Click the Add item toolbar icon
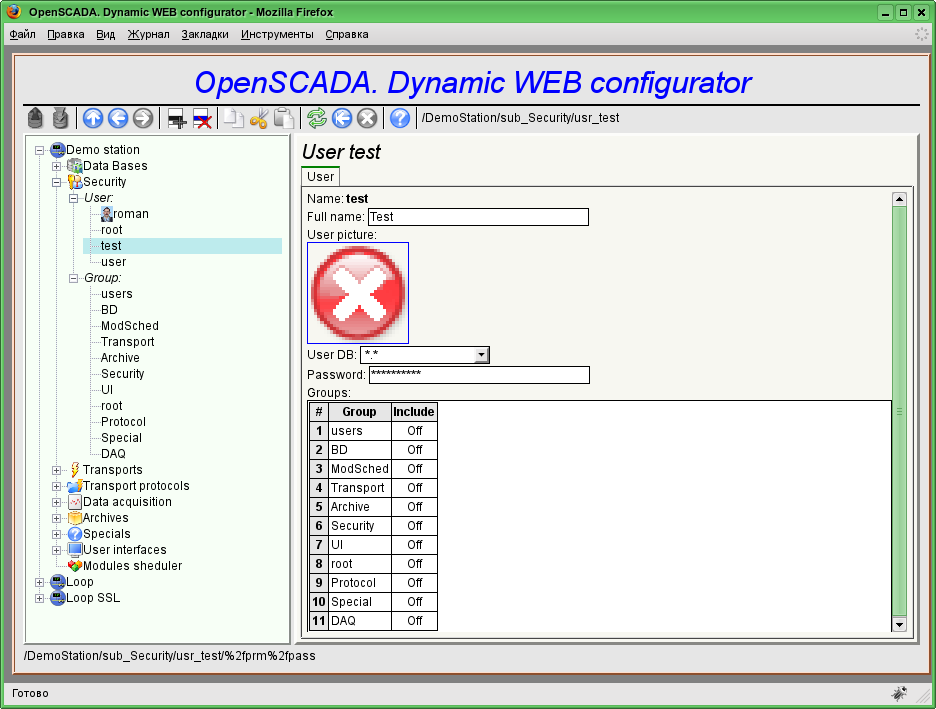The image size is (936, 709). [177, 118]
